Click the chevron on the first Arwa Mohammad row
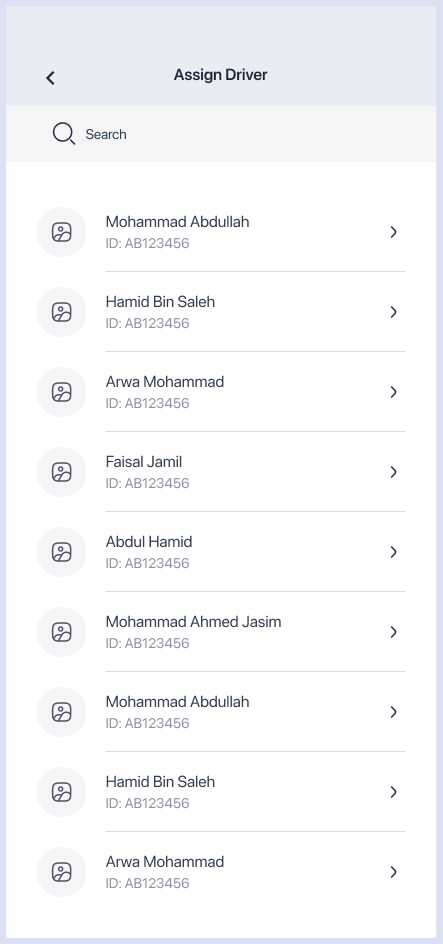Image resolution: width=443 pixels, height=944 pixels. click(394, 392)
